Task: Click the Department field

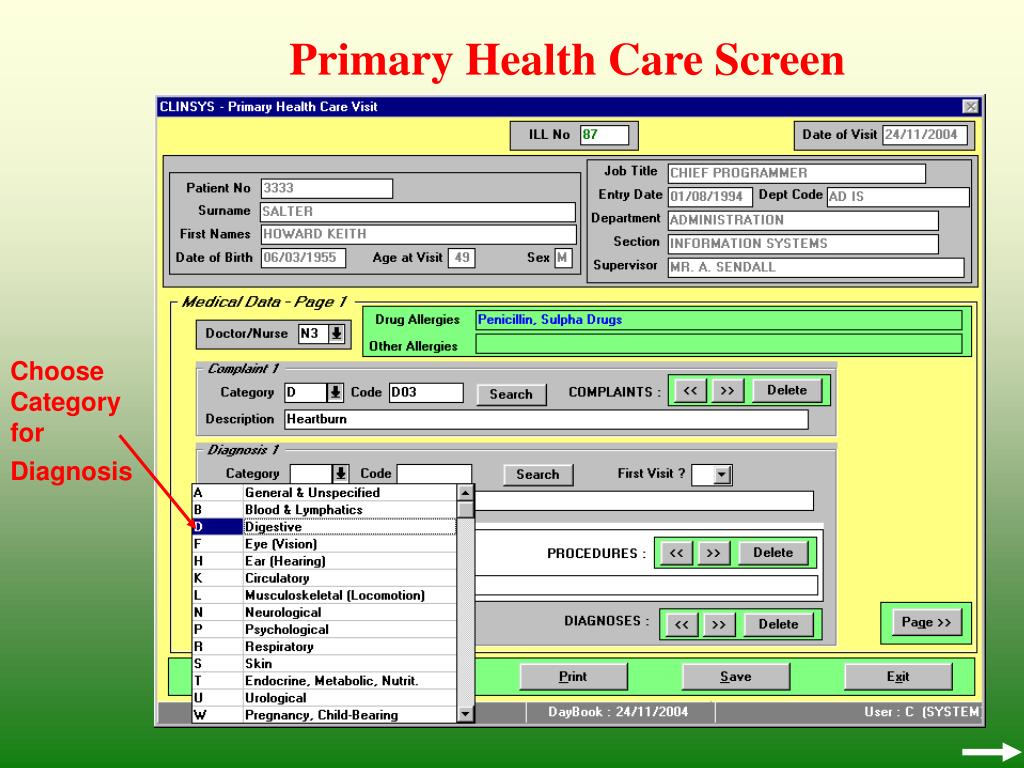Action: point(803,220)
